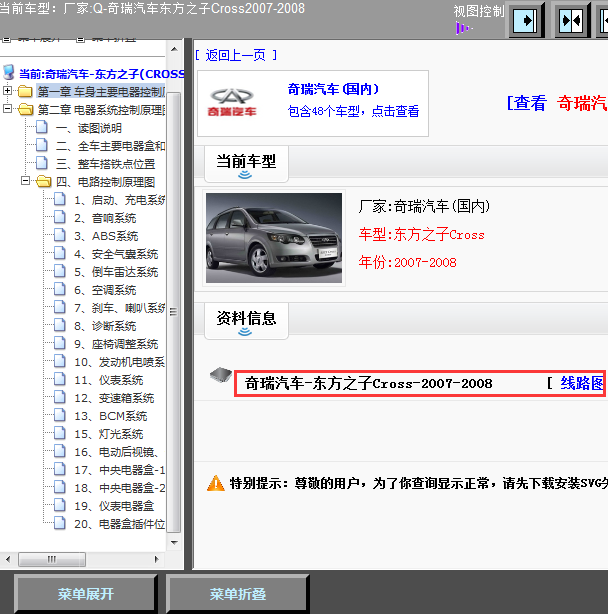The width and height of the screenshot is (608, 614).
Task: Open 11、仪表系统 diagram
Action: click(108, 380)
